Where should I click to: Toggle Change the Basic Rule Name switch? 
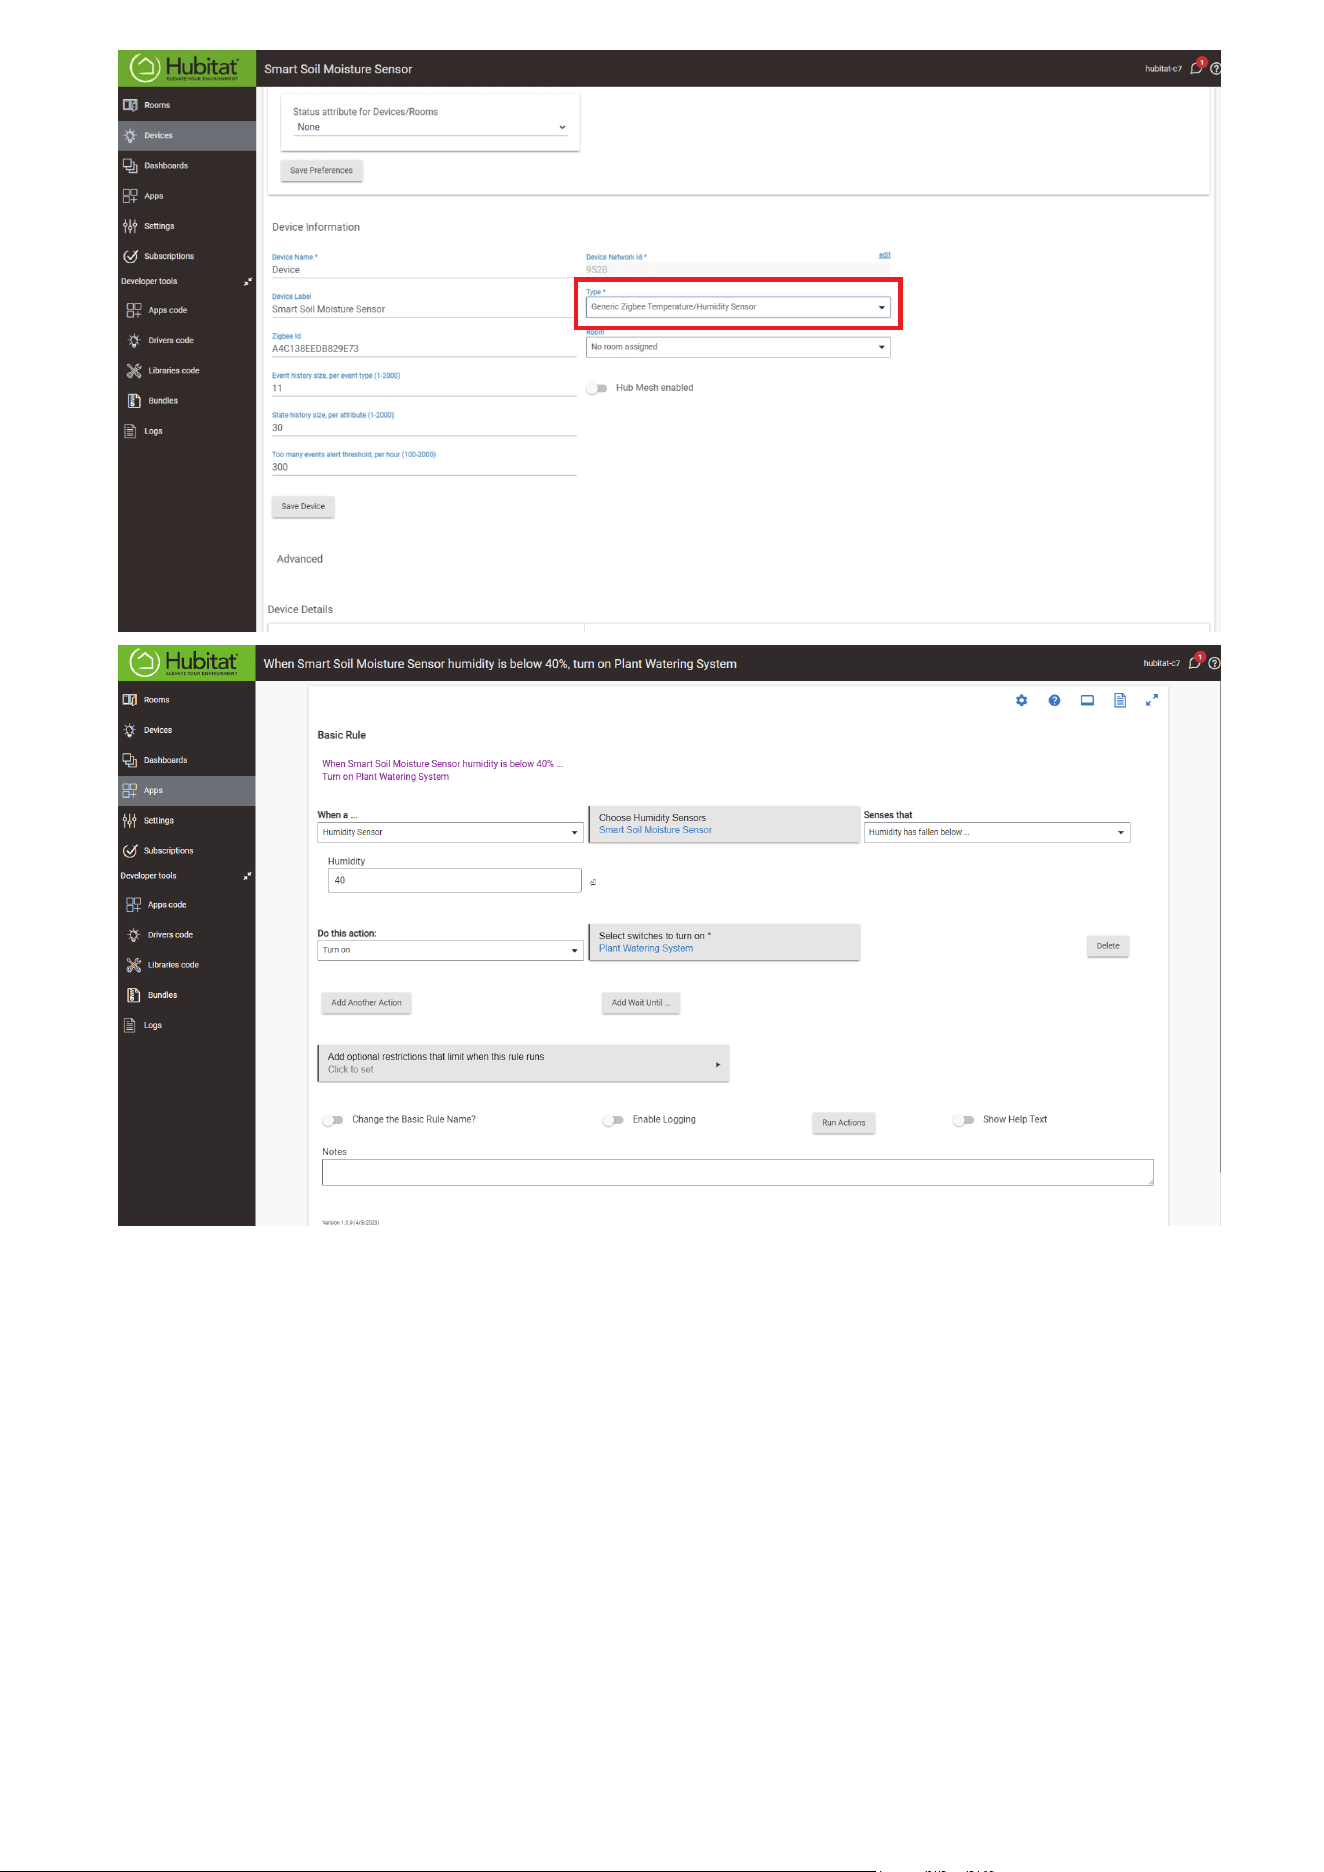coord(333,1120)
